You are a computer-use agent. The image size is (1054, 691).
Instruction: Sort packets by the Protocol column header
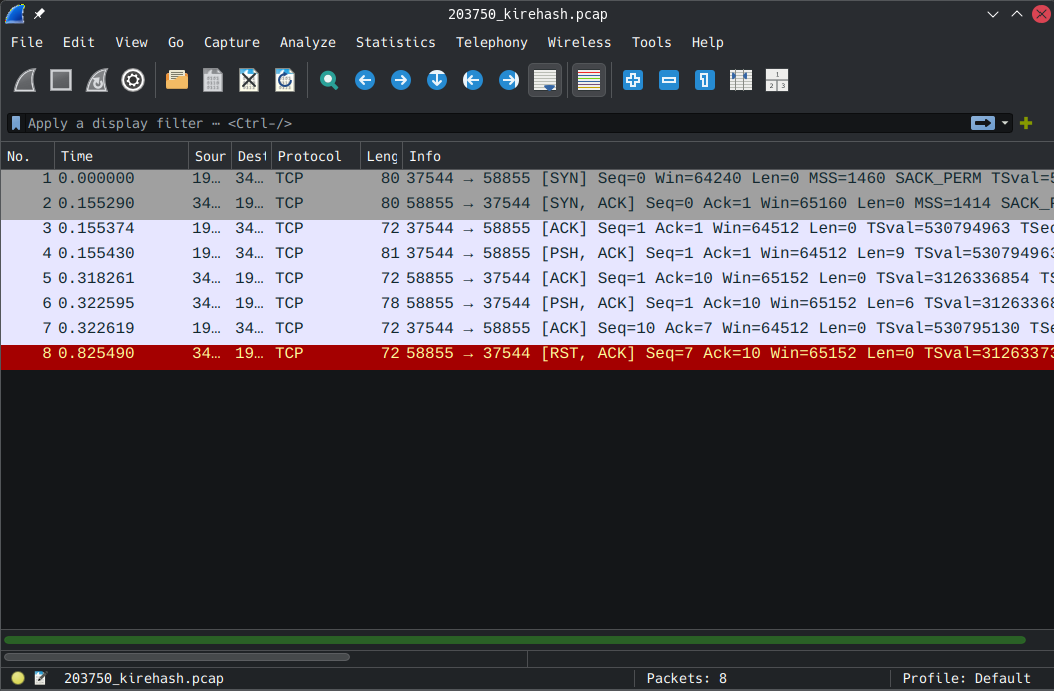click(x=310, y=156)
